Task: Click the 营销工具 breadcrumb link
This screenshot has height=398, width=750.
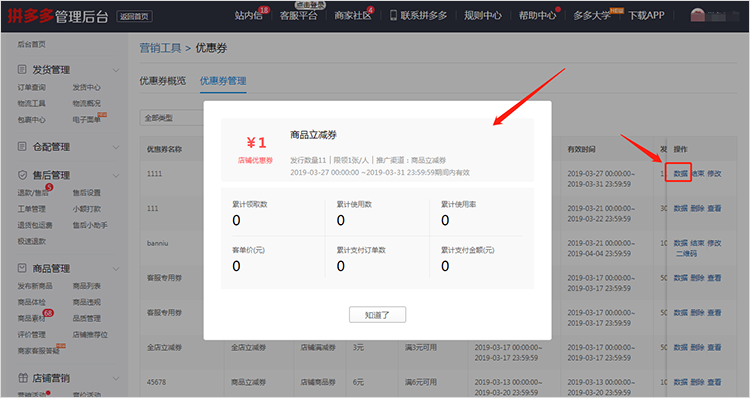Action: [x=160, y=48]
